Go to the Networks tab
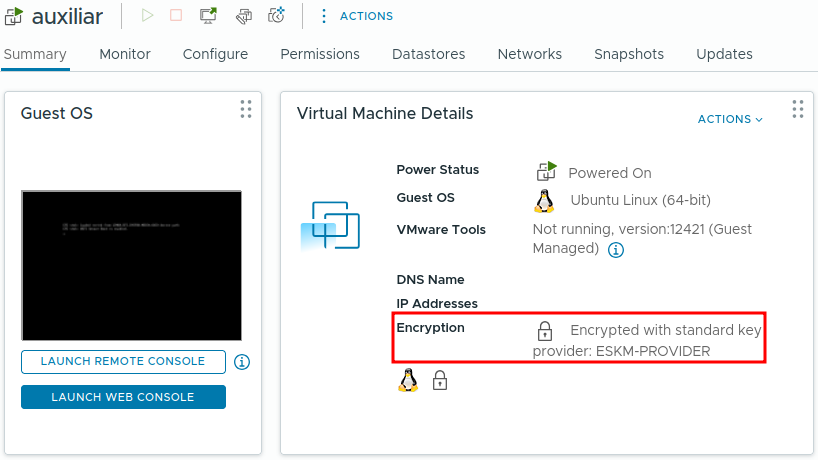 (x=530, y=54)
